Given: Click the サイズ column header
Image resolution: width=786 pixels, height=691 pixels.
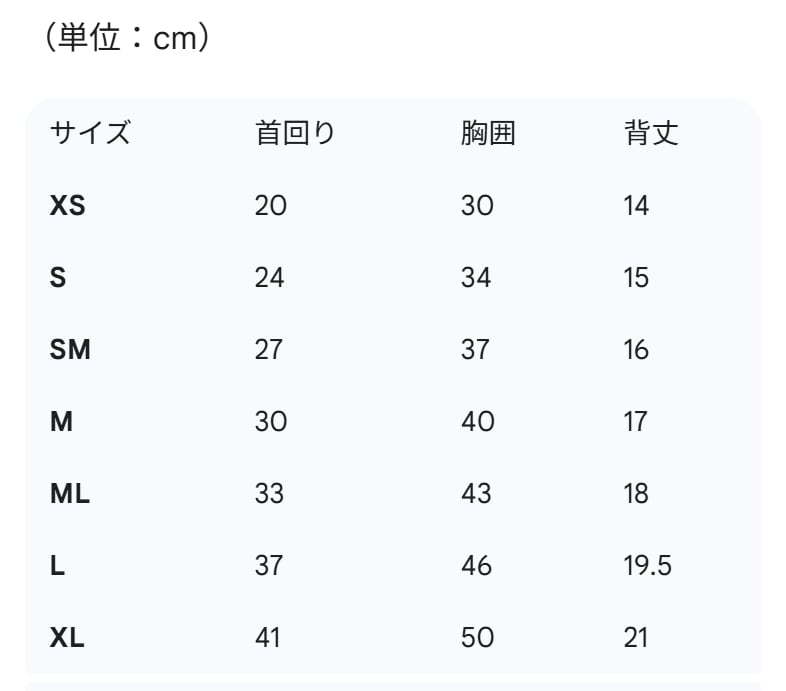Looking at the screenshot, I should click(x=90, y=133).
